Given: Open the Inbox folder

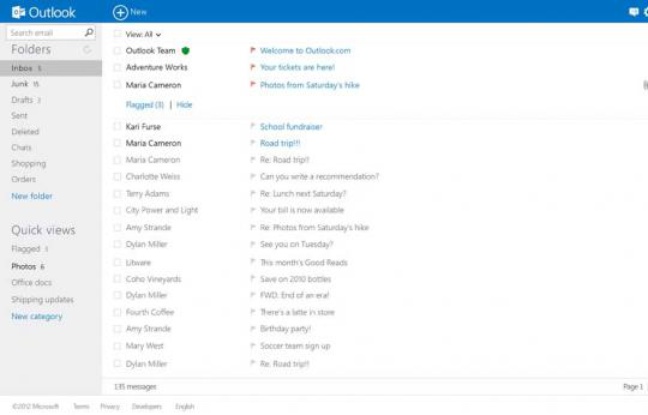Looking at the screenshot, I should tap(51, 68).
